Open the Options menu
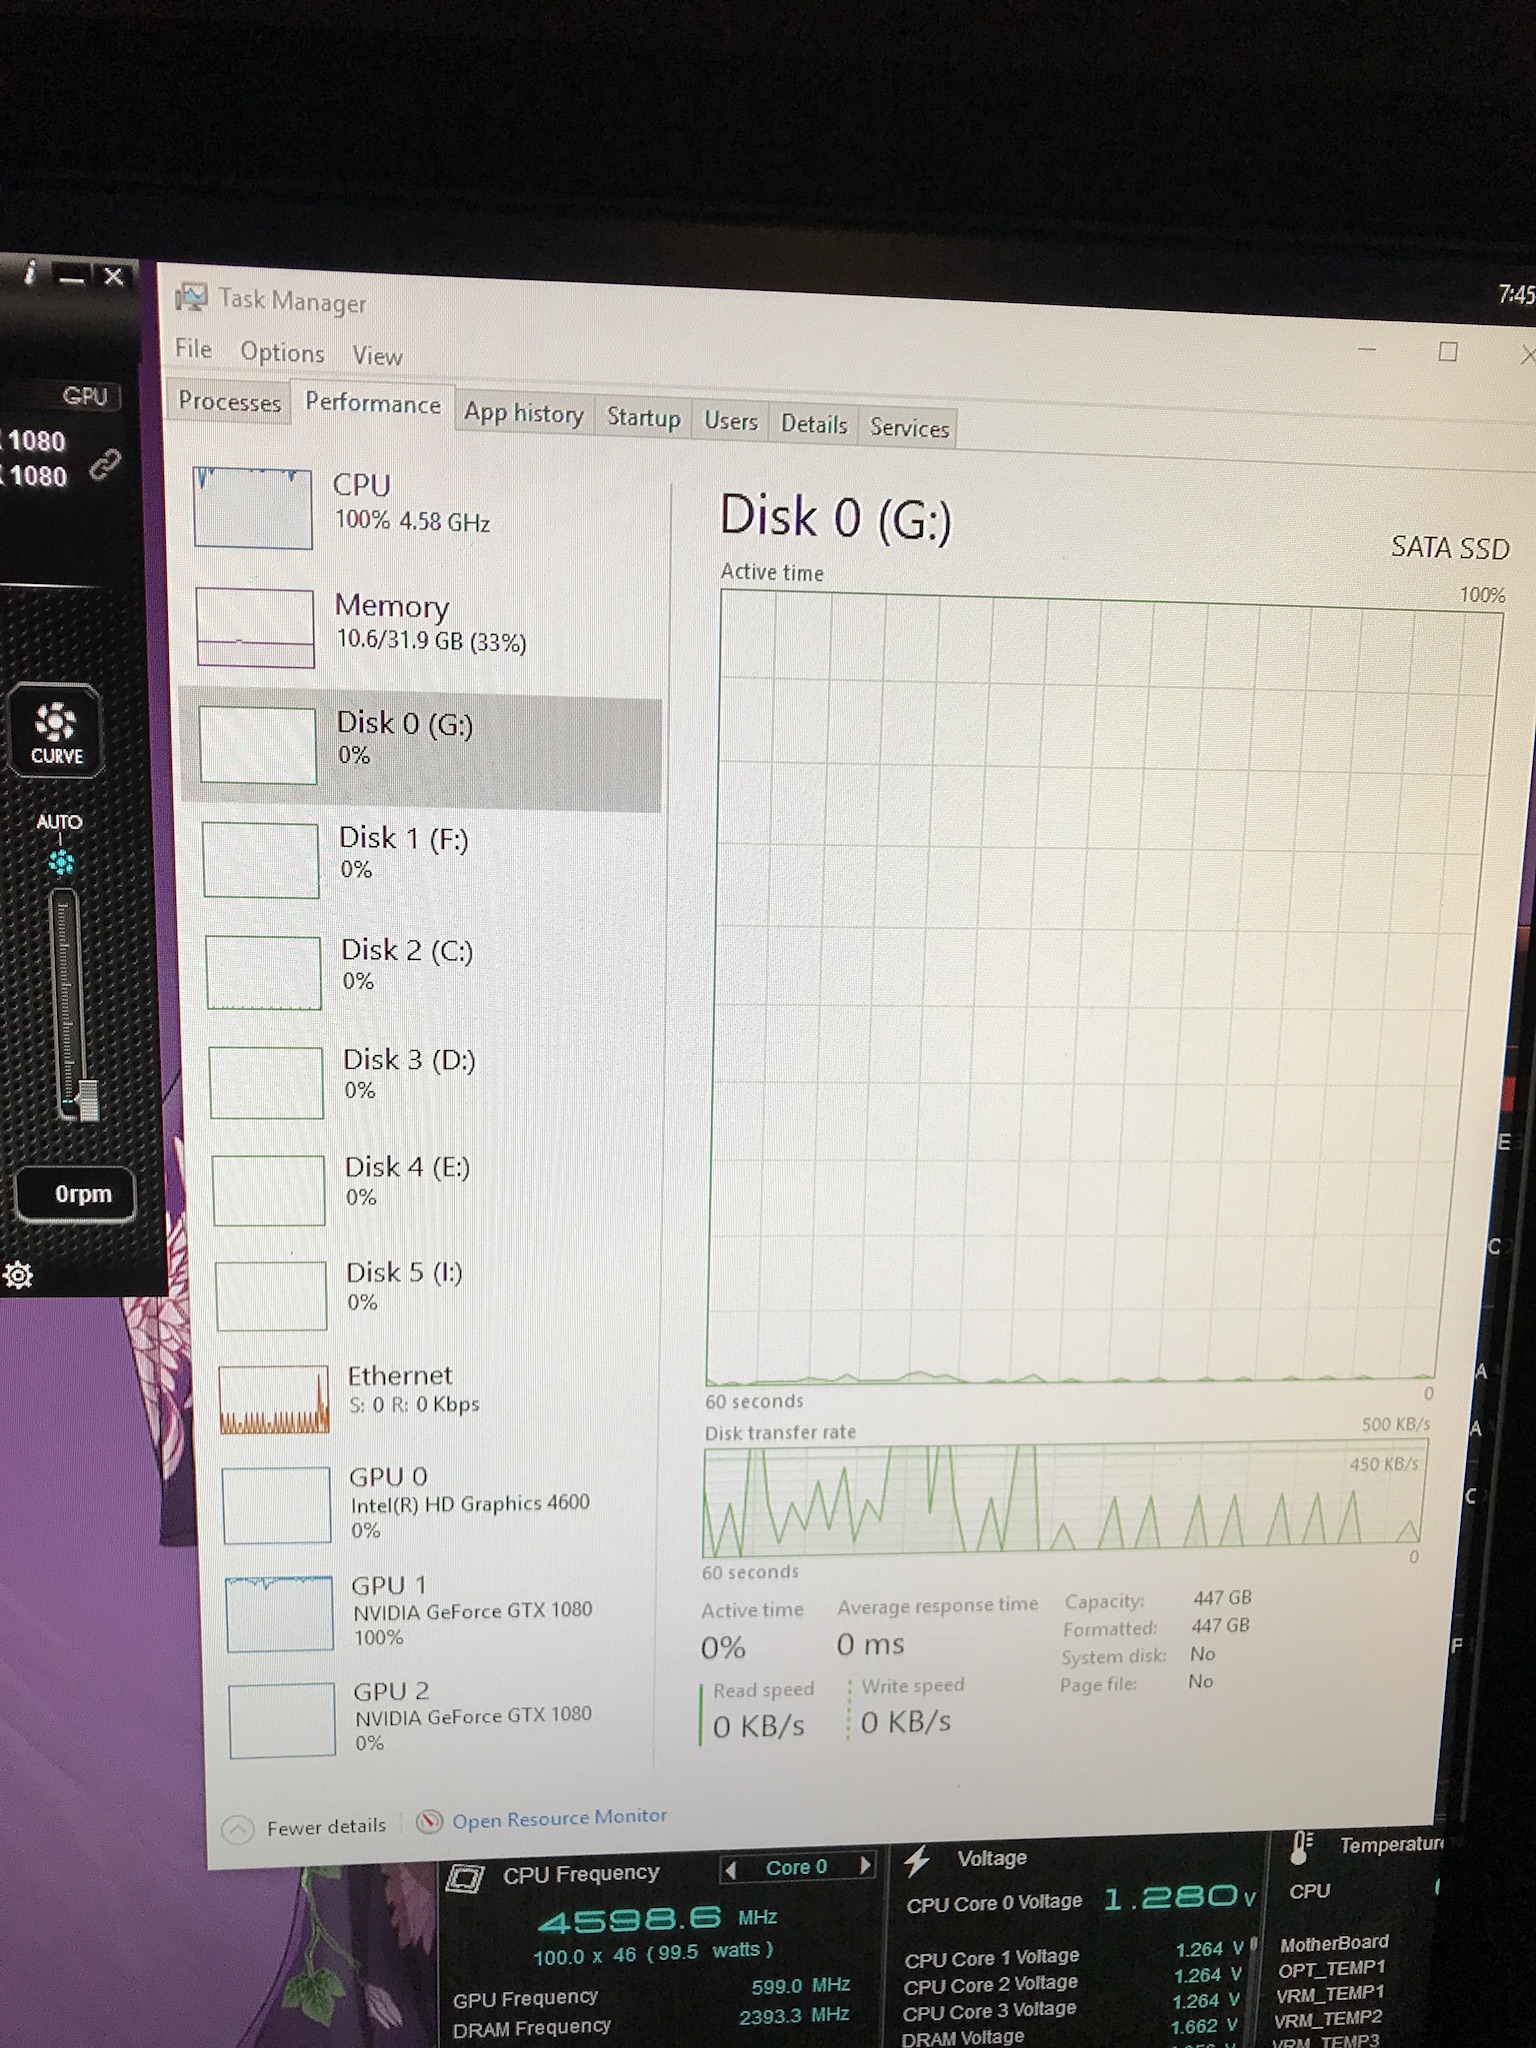The width and height of the screenshot is (1536, 2048). 282,352
